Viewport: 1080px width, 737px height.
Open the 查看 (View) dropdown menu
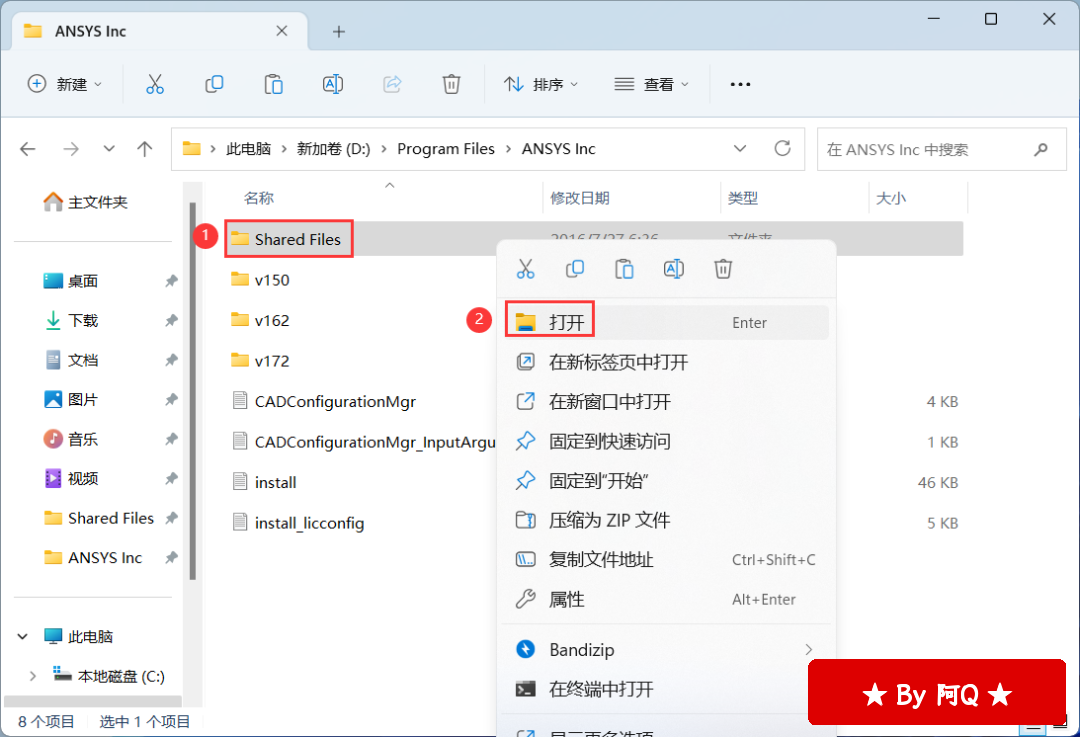(652, 85)
